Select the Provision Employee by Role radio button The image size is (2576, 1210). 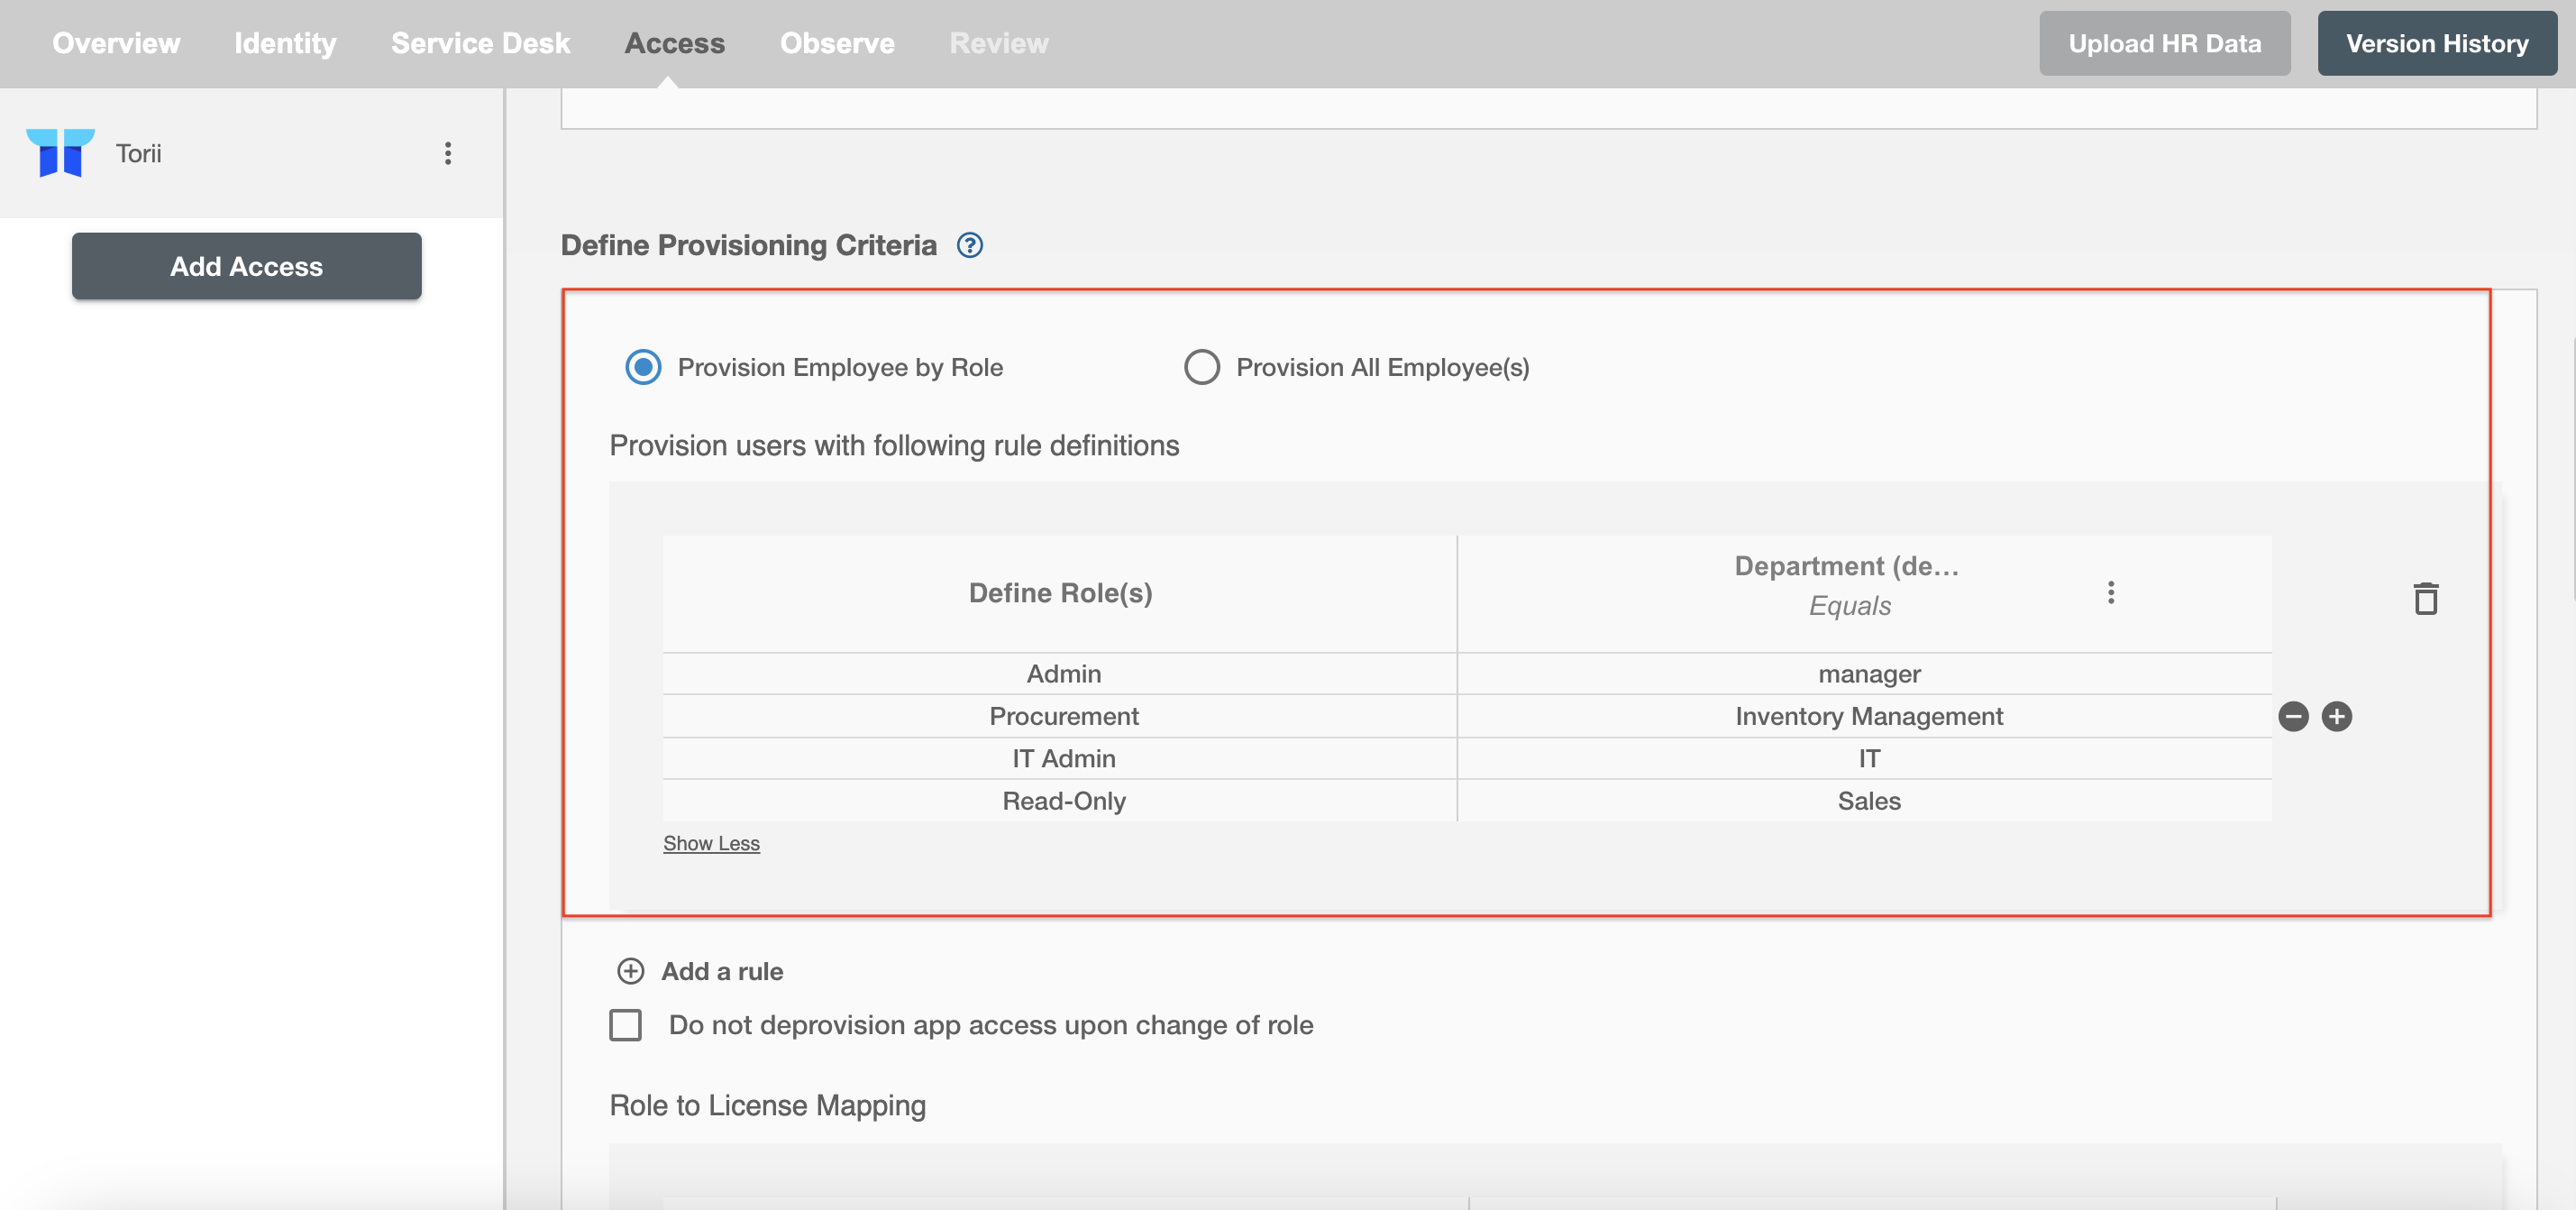pos(641,367)
